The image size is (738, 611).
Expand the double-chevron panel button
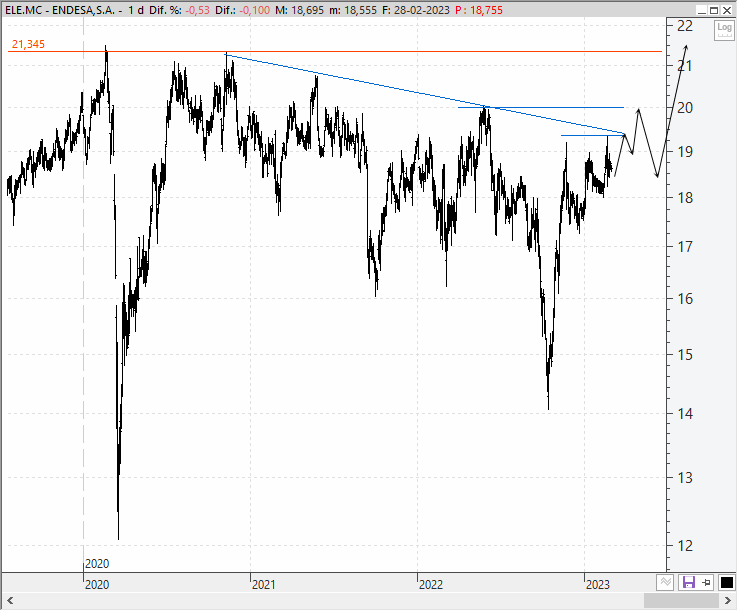[665, 583]
